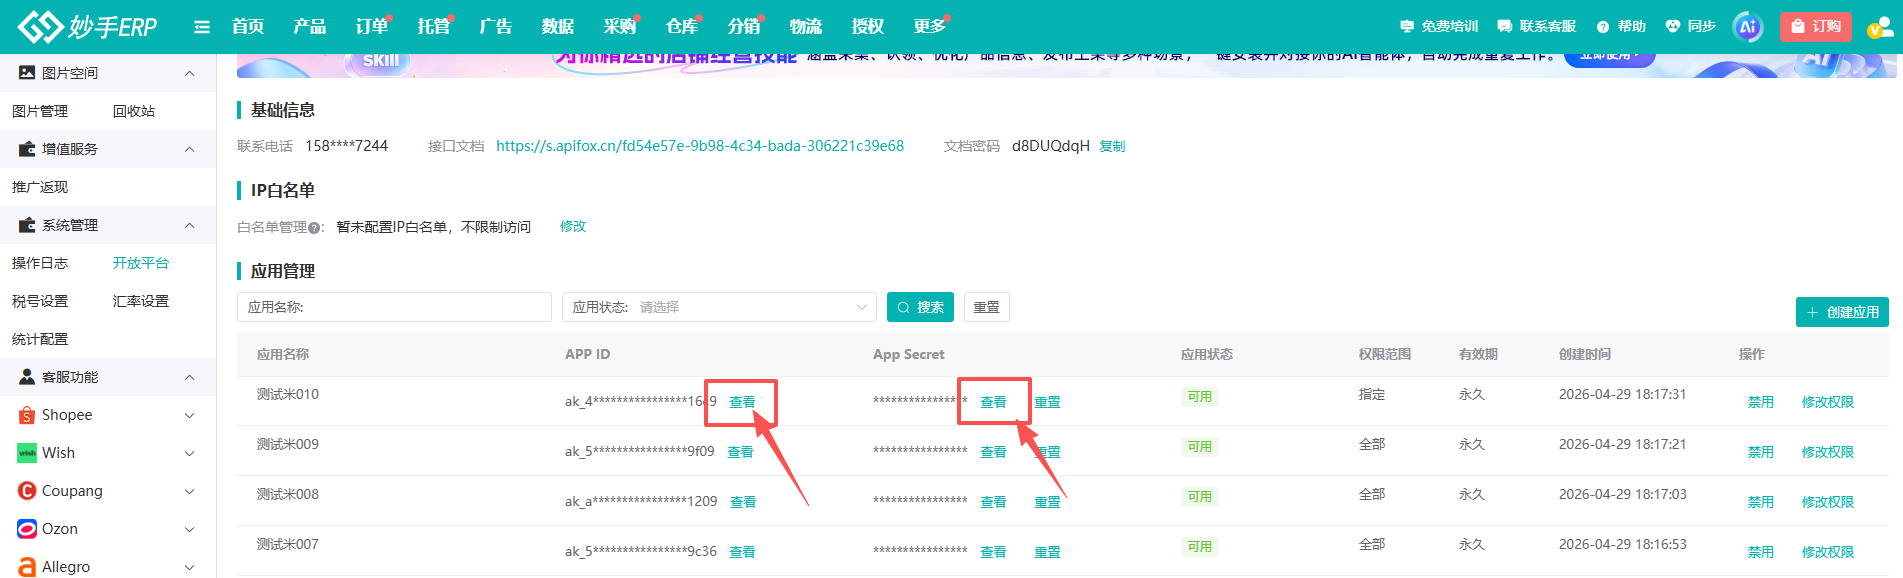Click the sync icon in the header
The width and height of the screenshot is (1903, 578).
[x=1672, y=26]
